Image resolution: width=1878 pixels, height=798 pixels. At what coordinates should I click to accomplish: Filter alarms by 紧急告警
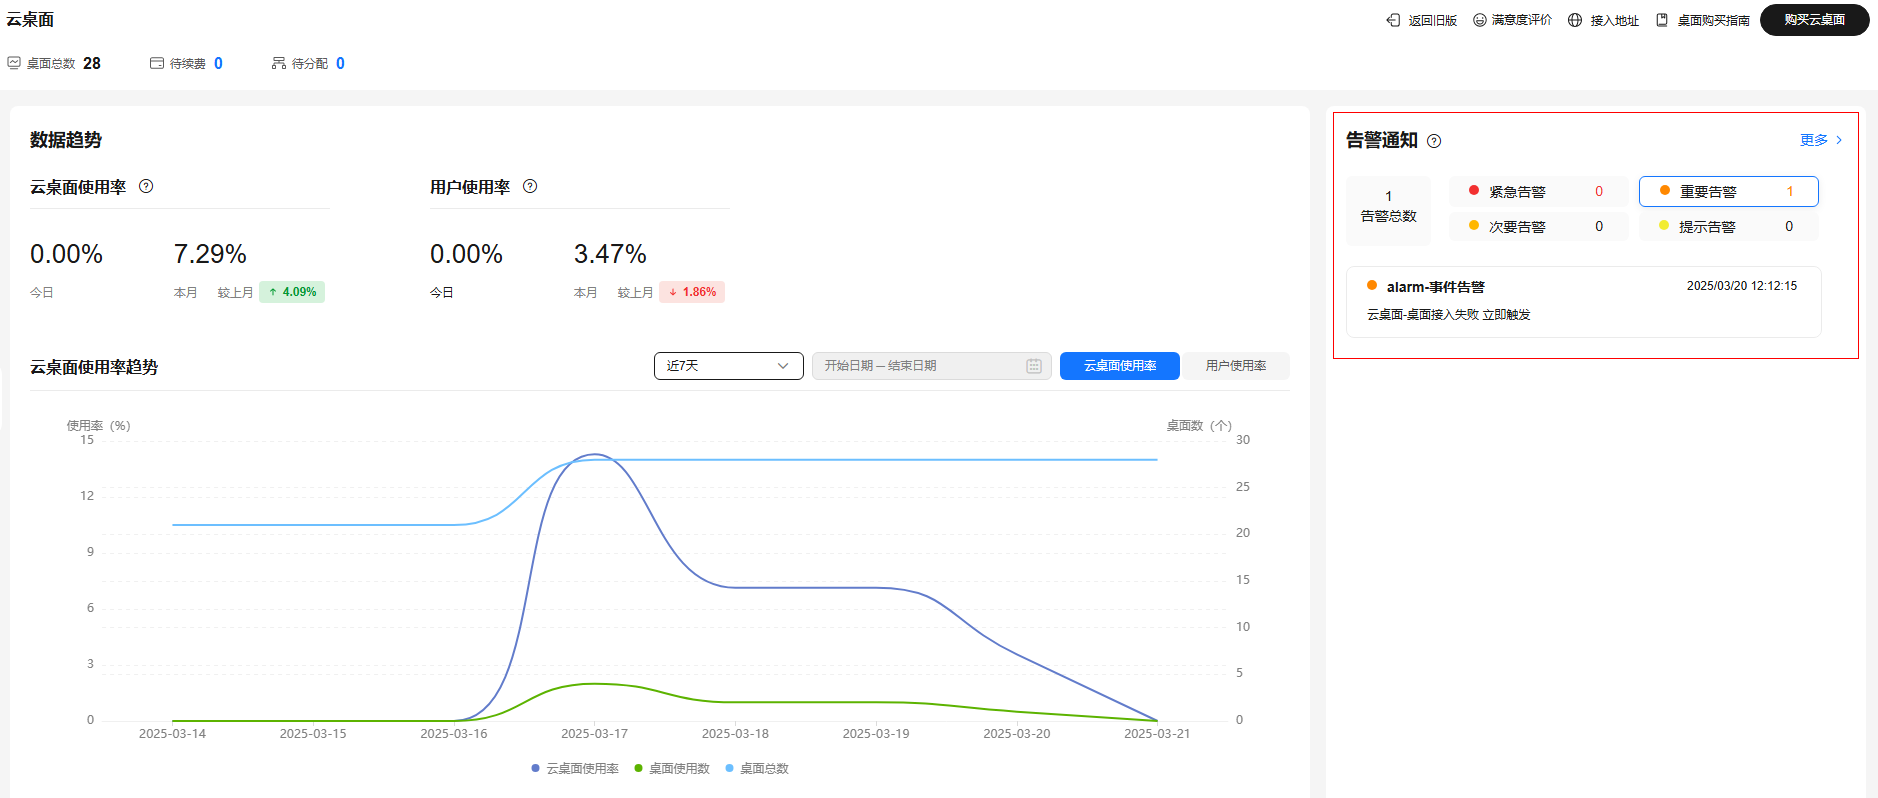[x=1537, y=191]
